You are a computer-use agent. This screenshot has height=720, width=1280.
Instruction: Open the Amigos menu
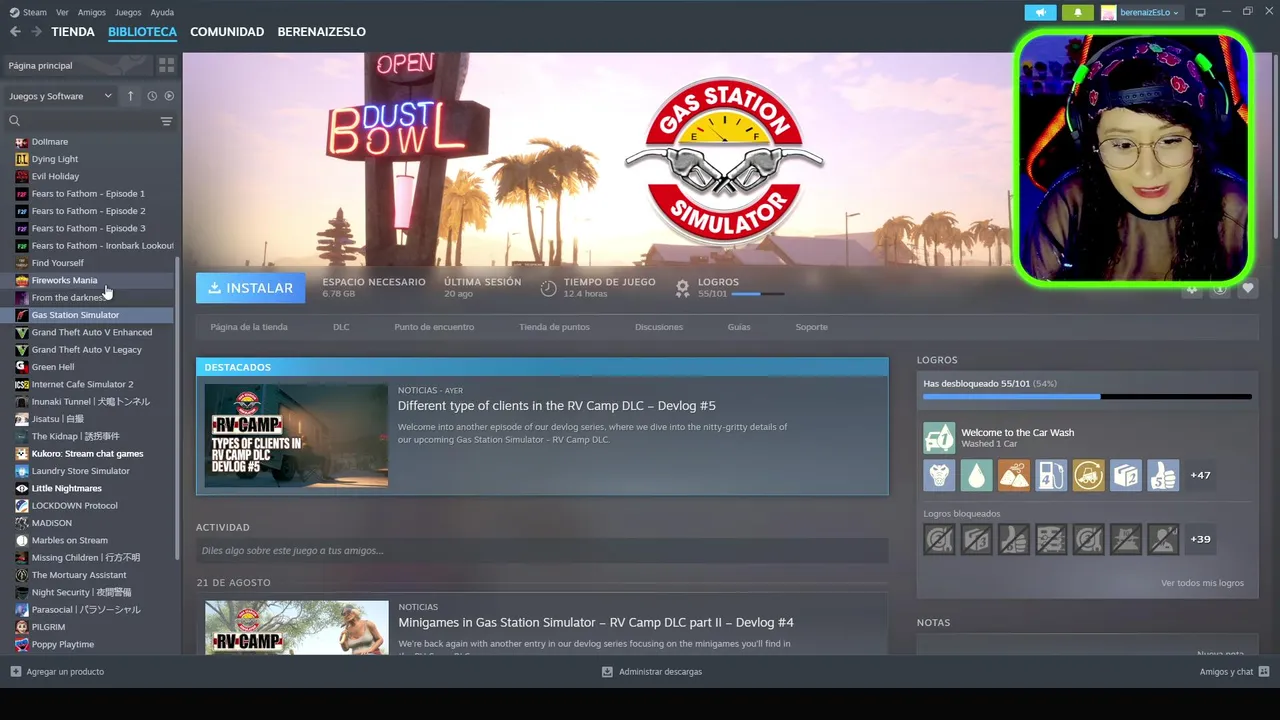(92, 12)
